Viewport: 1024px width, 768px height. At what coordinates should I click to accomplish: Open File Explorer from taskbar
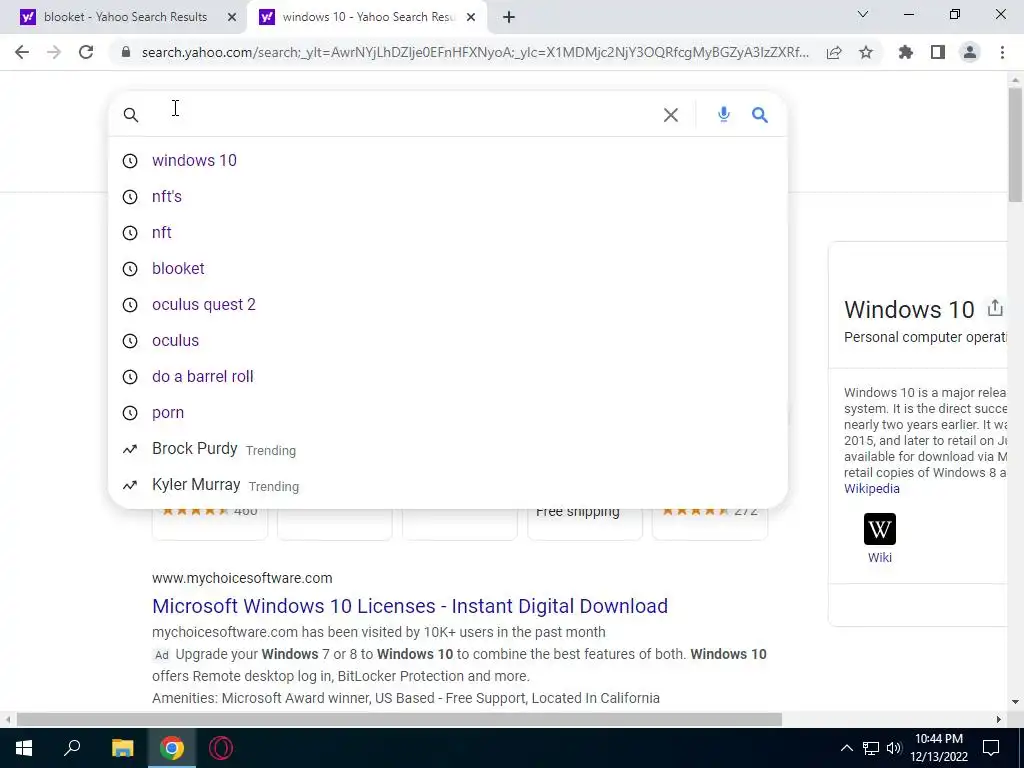click(122, 748)
